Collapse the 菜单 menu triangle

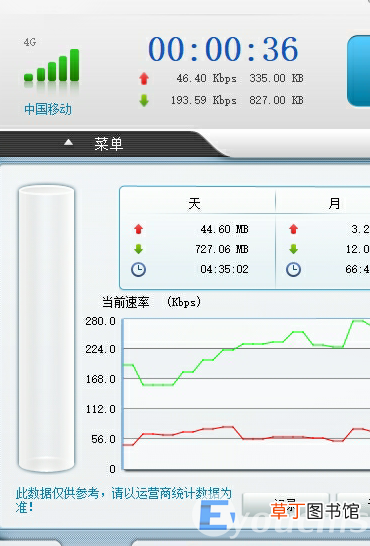[69, 142]
